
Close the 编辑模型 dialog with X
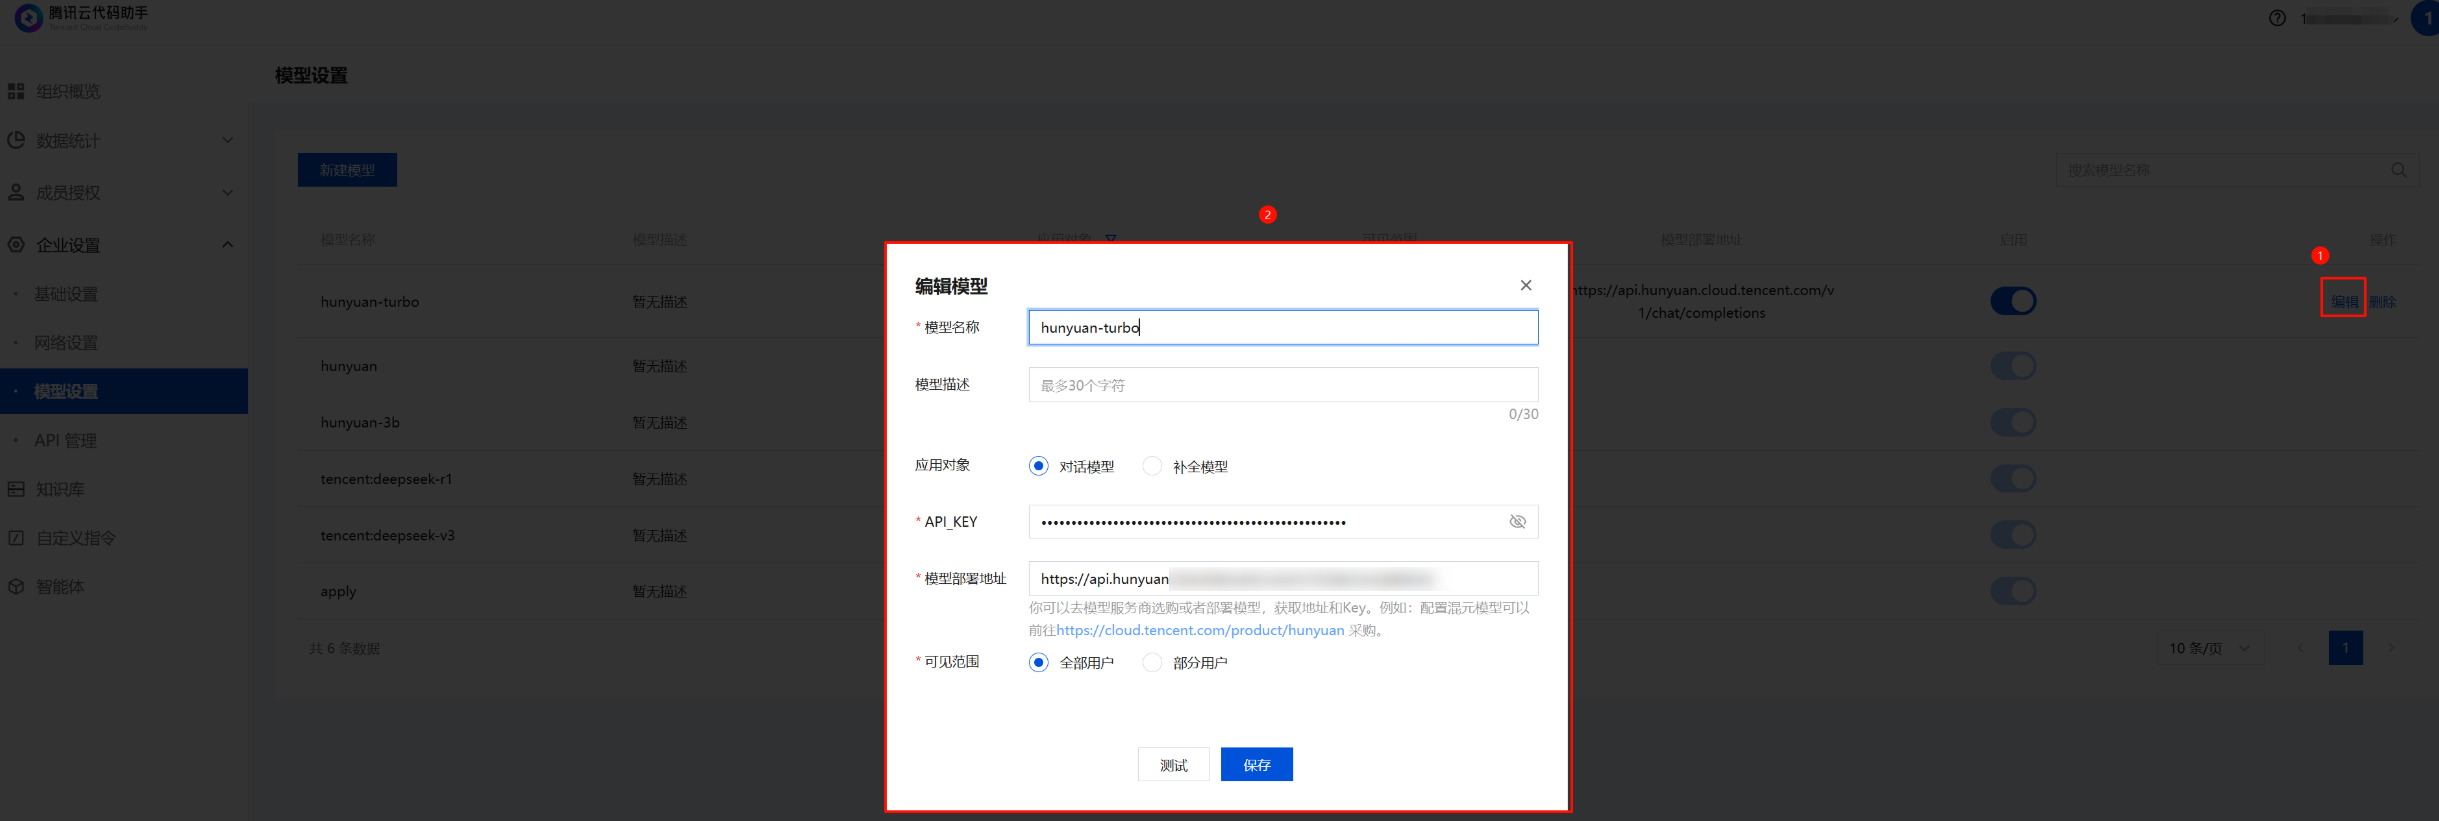click(x=1526, y=286)
